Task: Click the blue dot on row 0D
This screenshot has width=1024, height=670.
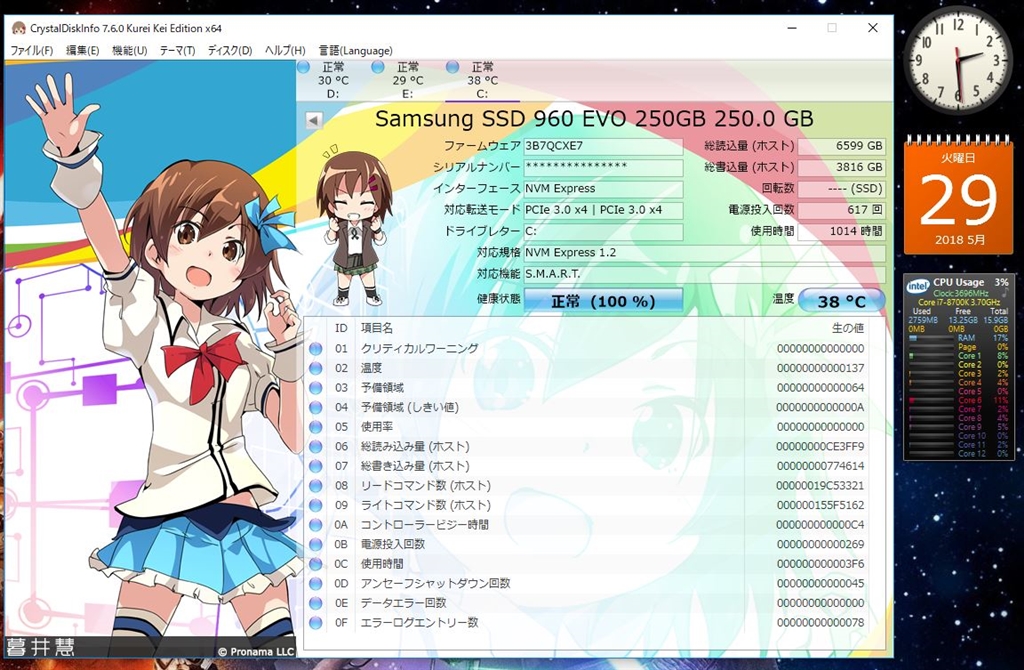Action: coord(315,584)
